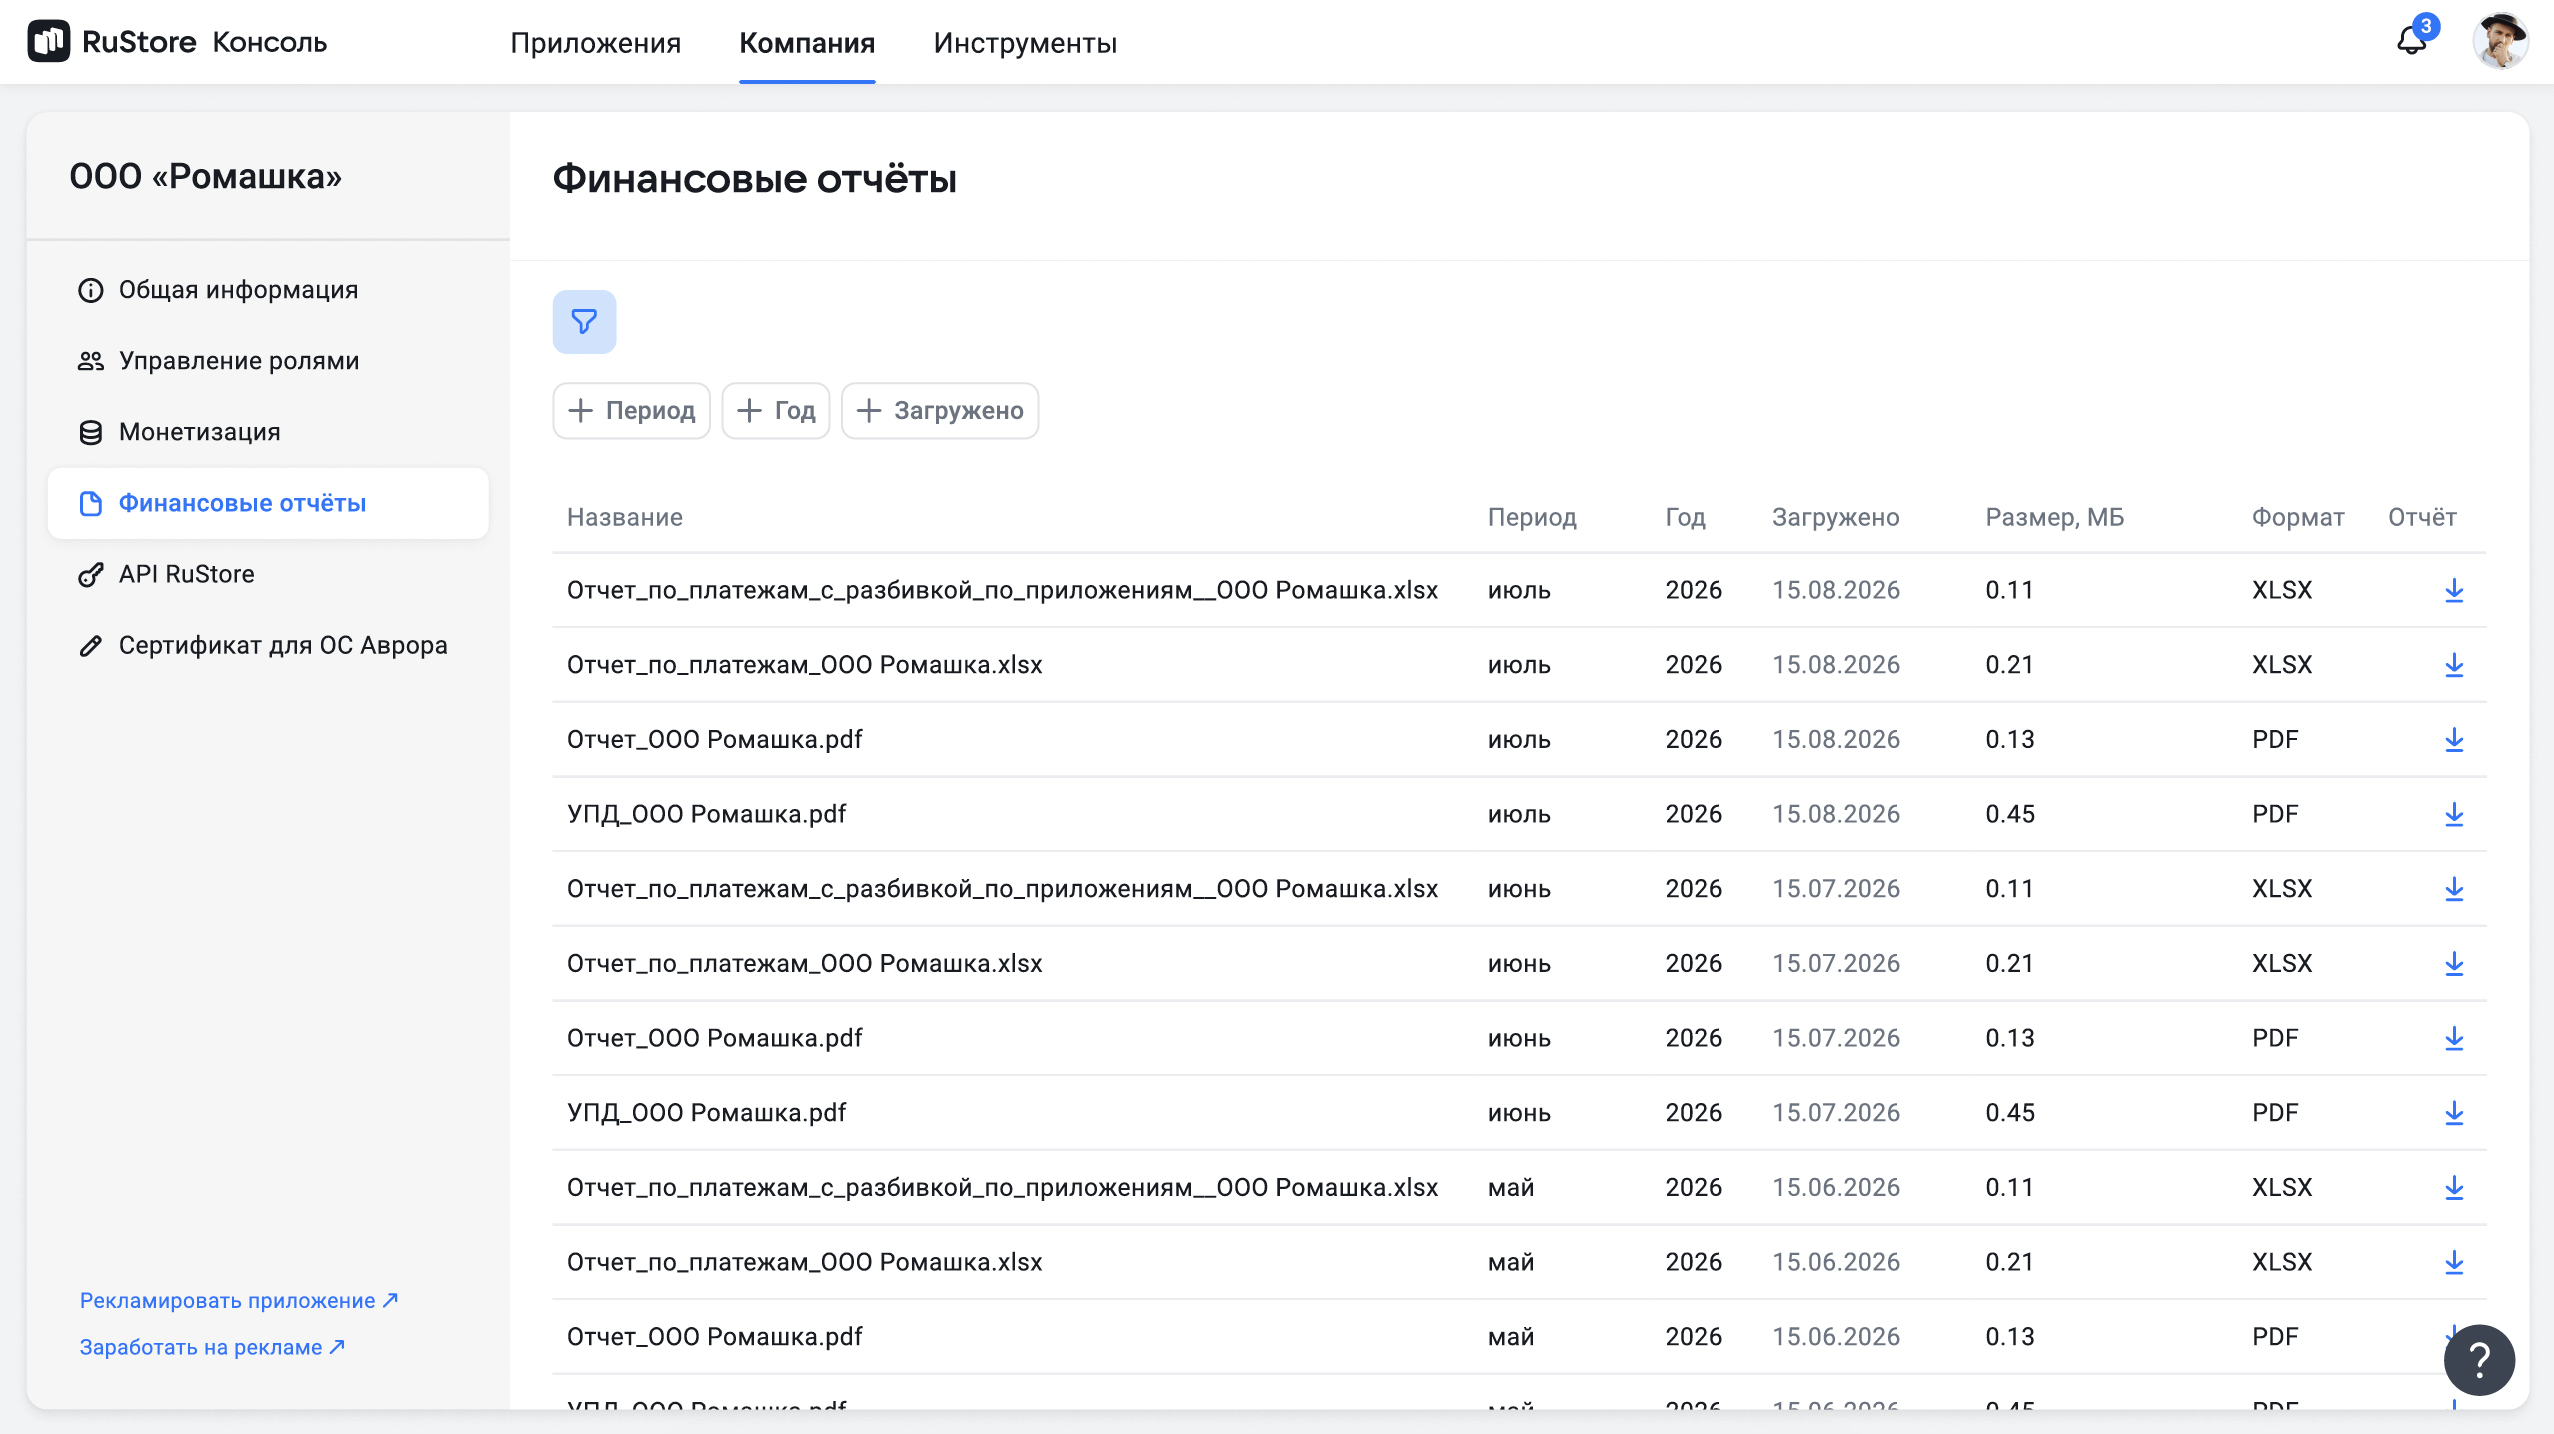Screen dimensions: 2554x1434
Task: Download June УПД_ООО Ромашка.pdf
Action: 2454,1113
